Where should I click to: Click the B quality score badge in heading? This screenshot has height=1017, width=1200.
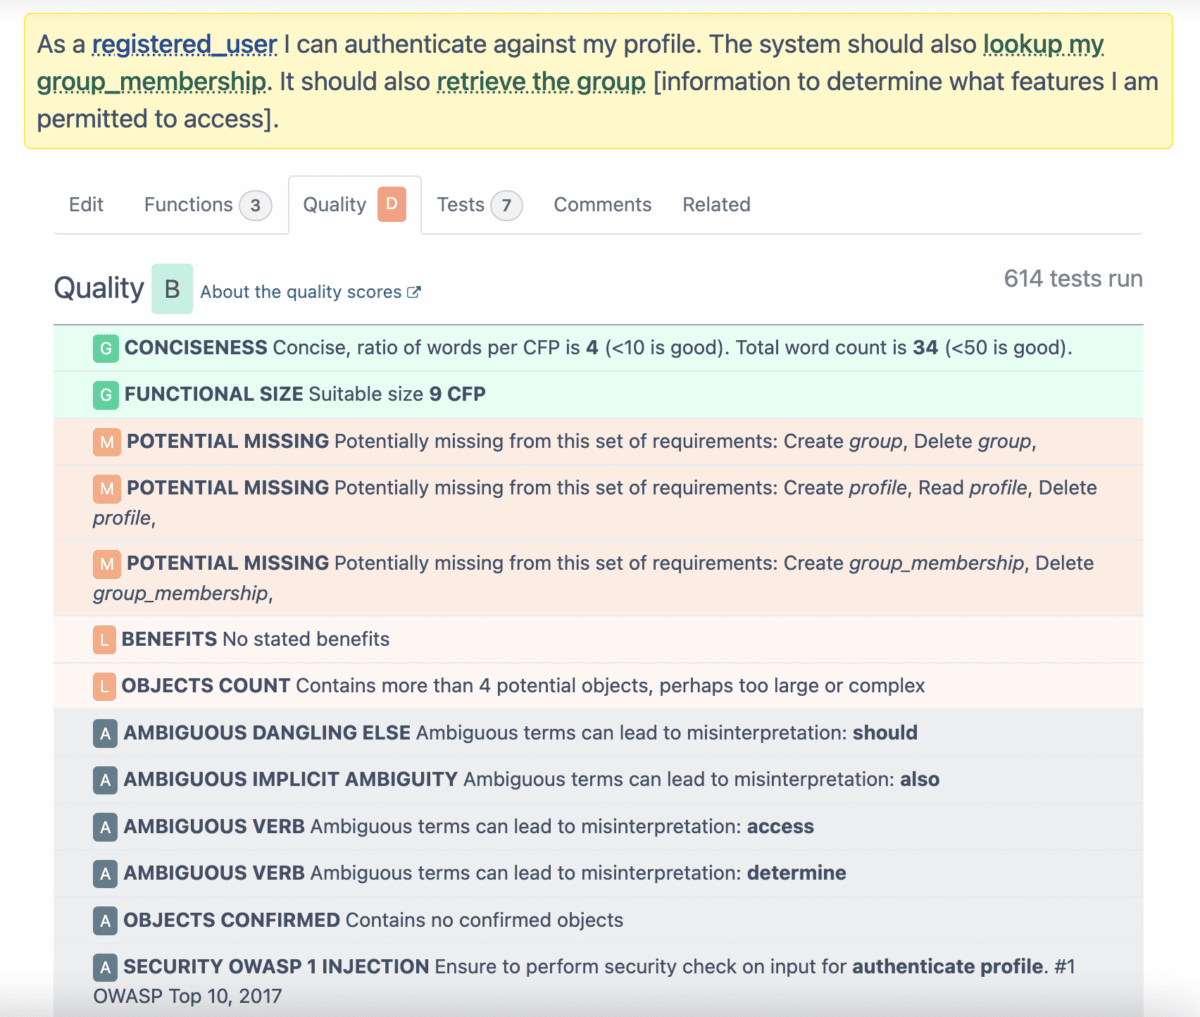point(172,289)
